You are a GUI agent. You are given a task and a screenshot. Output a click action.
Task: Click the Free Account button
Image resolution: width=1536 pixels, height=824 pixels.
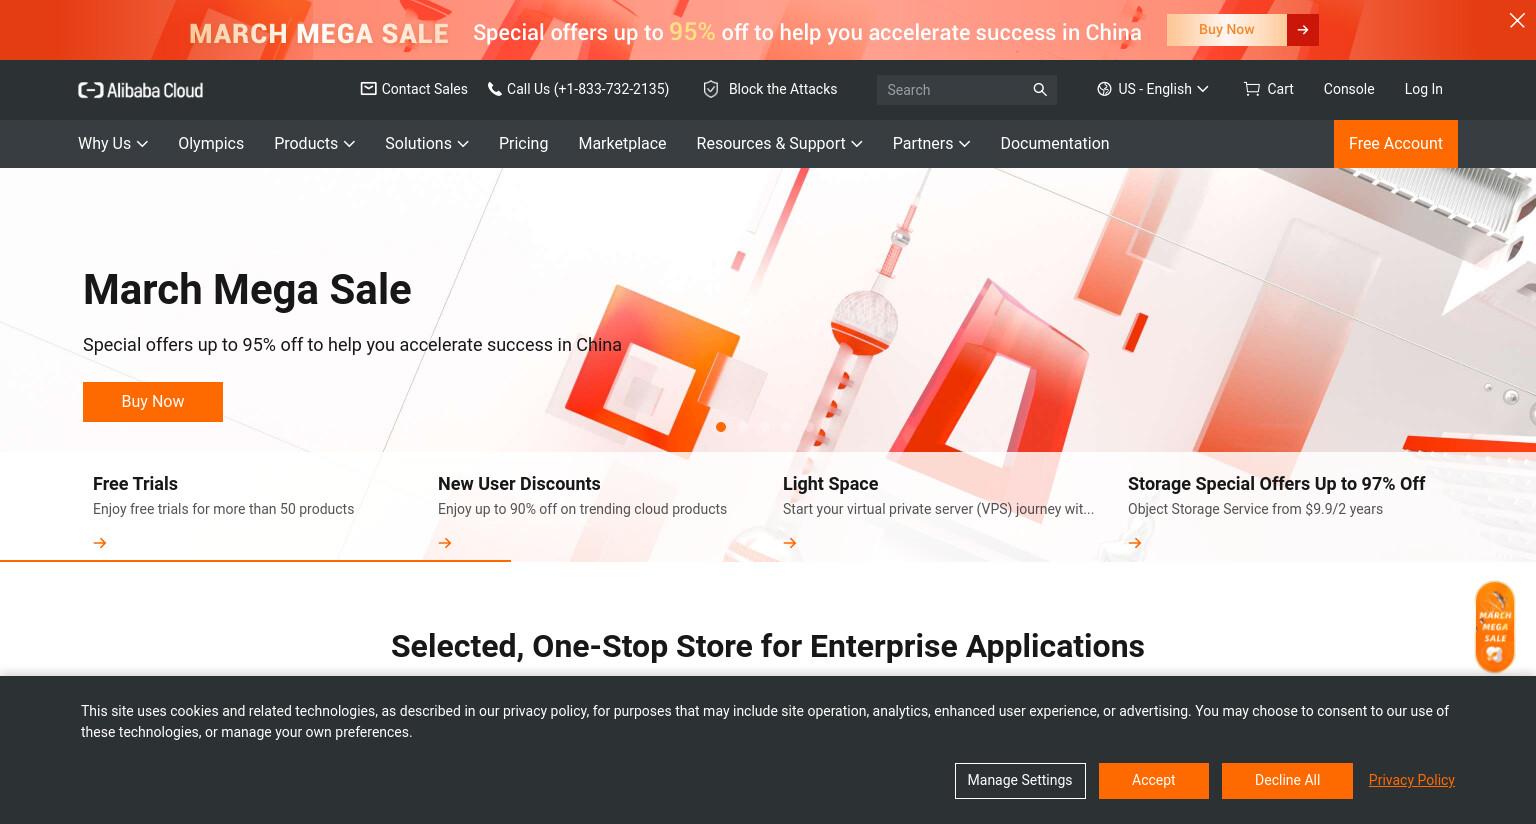pyautogui.click(x=1395, y=144)
